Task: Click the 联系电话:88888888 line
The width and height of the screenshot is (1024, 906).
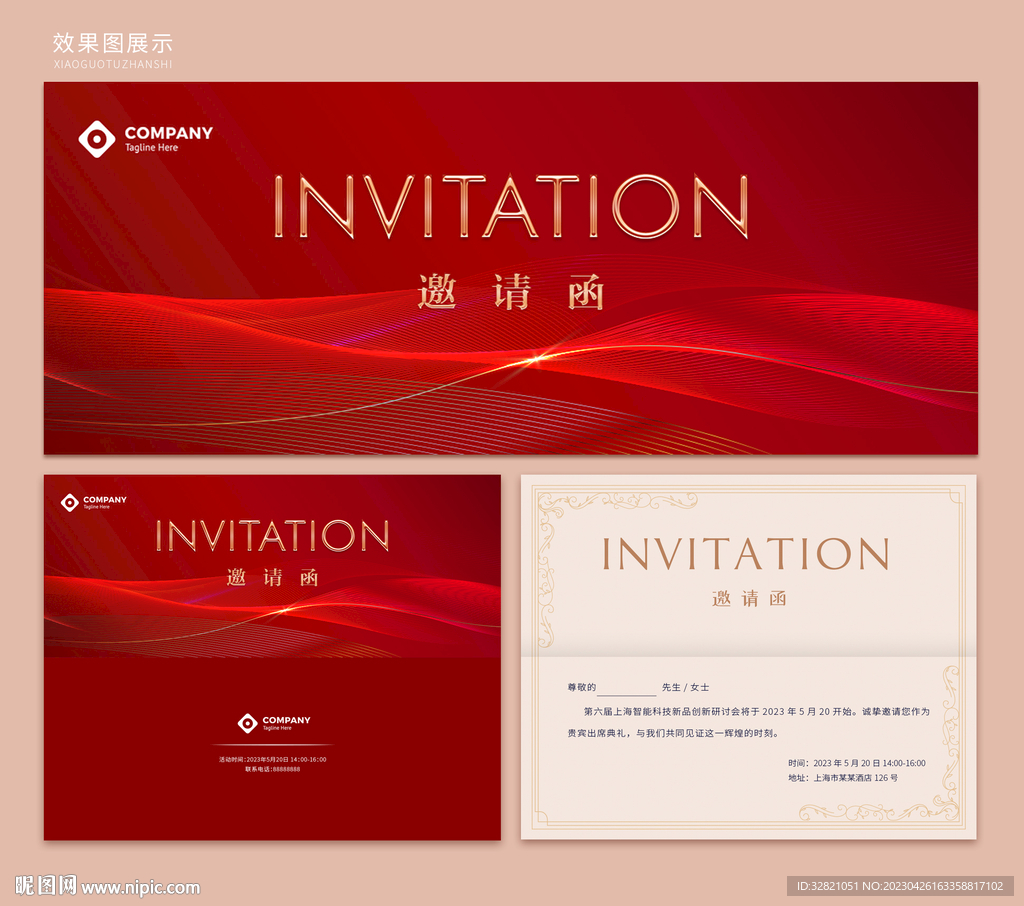Action: point(272,769)
